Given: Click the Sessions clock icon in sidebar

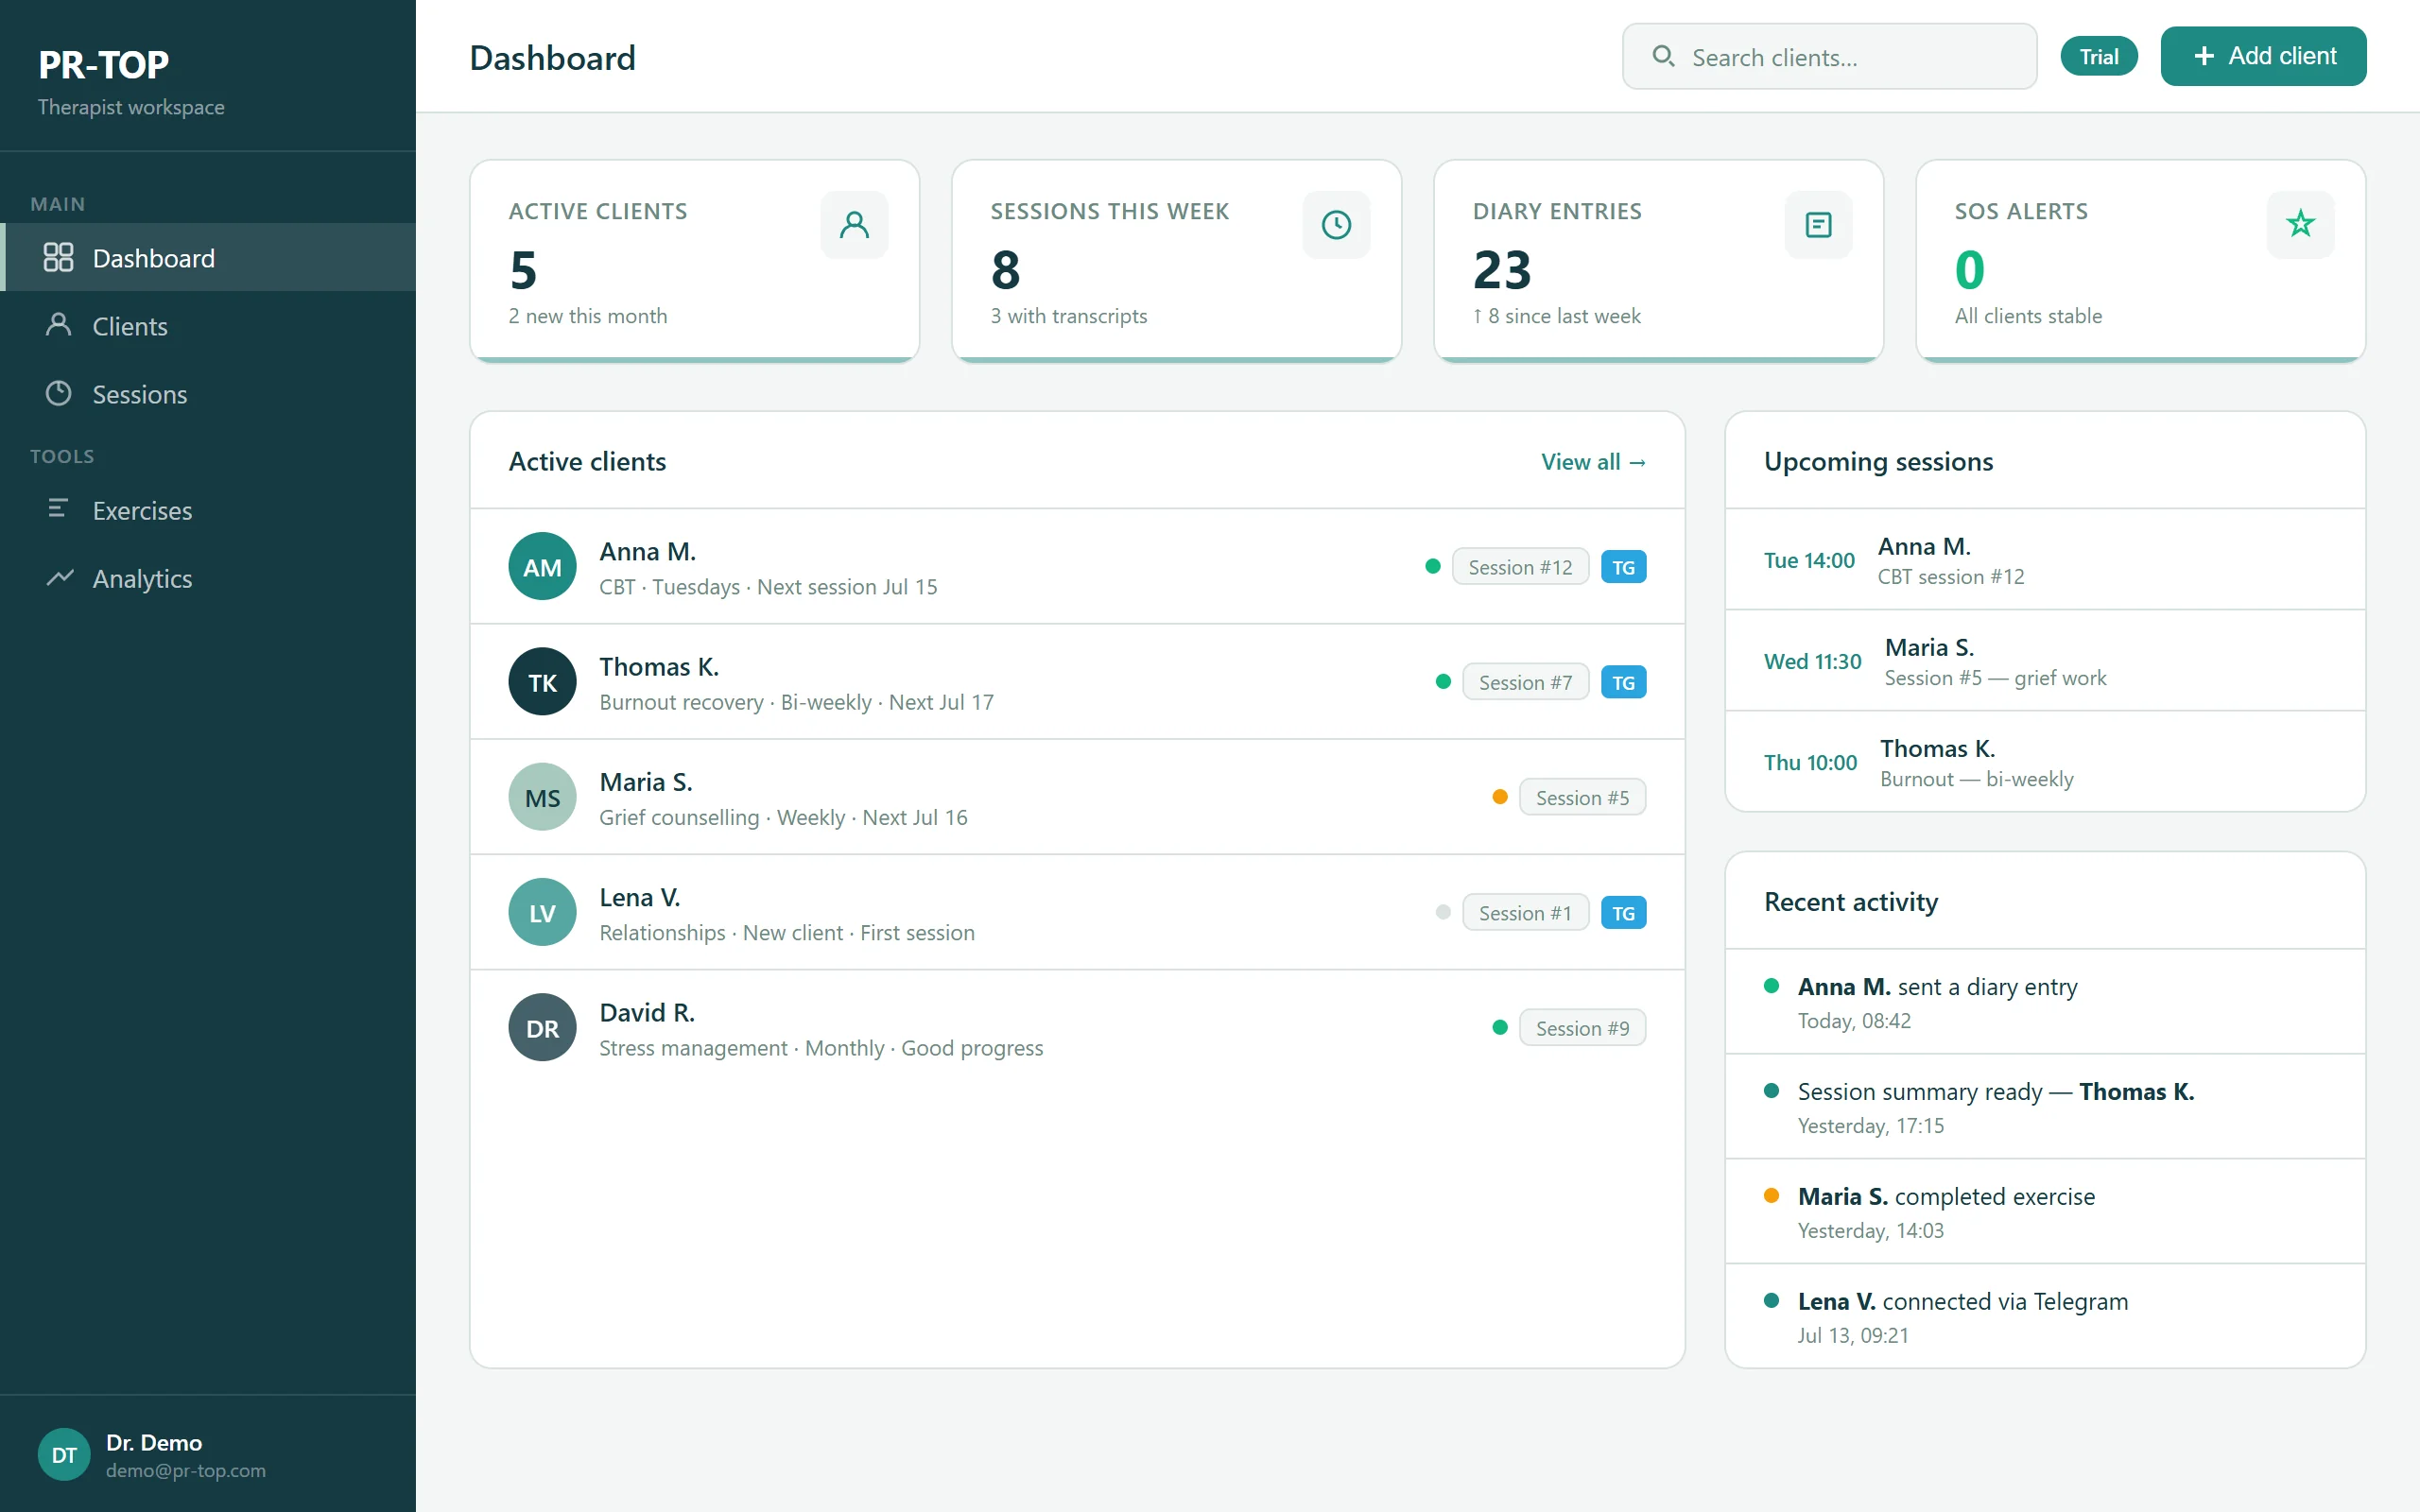Looking at the screenshot, I should (58, 393).
